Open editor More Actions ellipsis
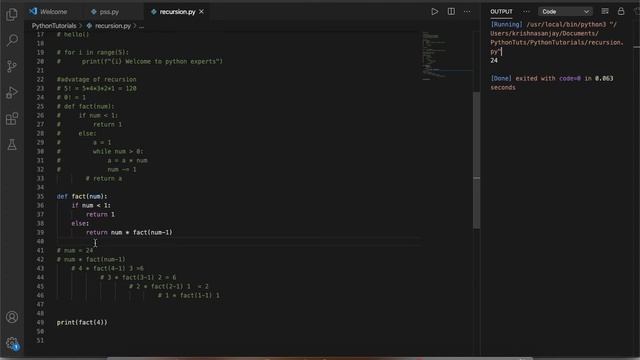640x360 pixels. click(467, 12)
